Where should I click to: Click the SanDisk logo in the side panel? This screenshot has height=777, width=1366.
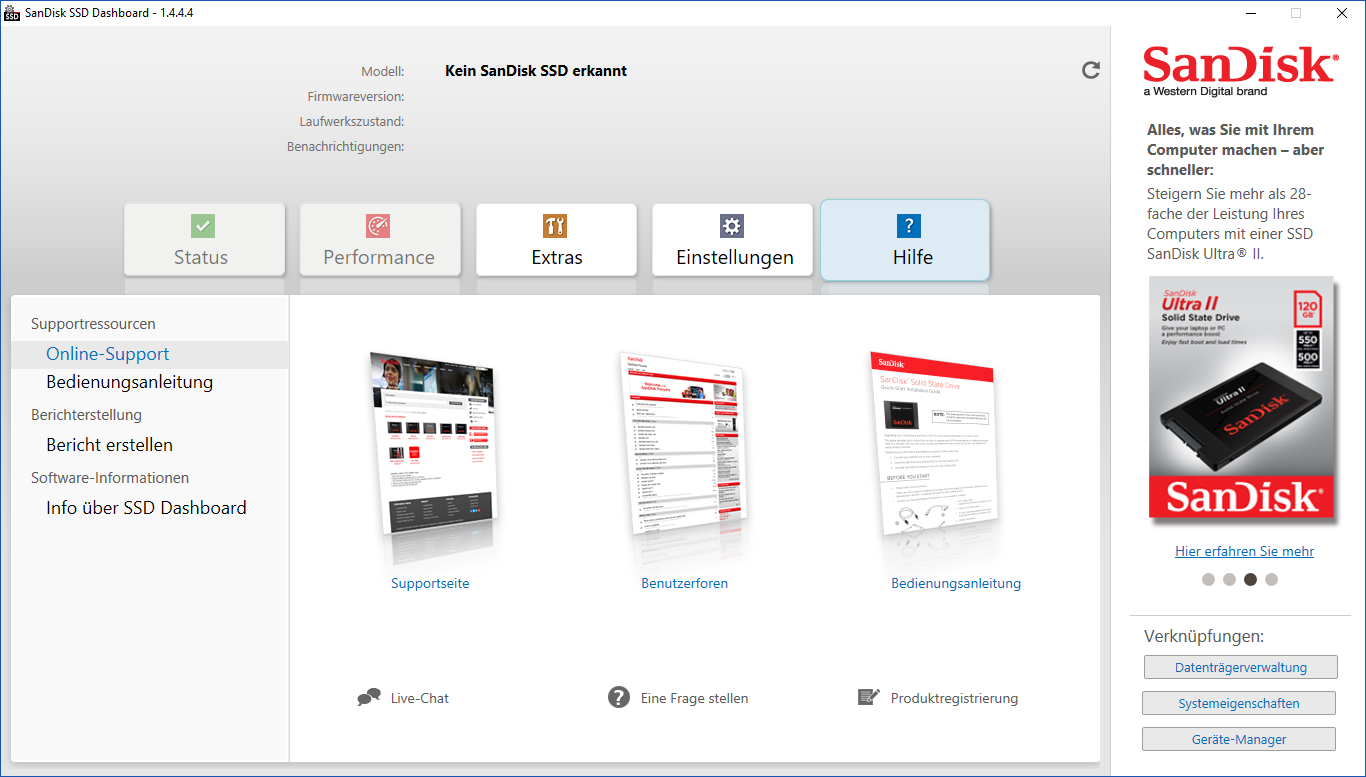[x=1240, y=70]
